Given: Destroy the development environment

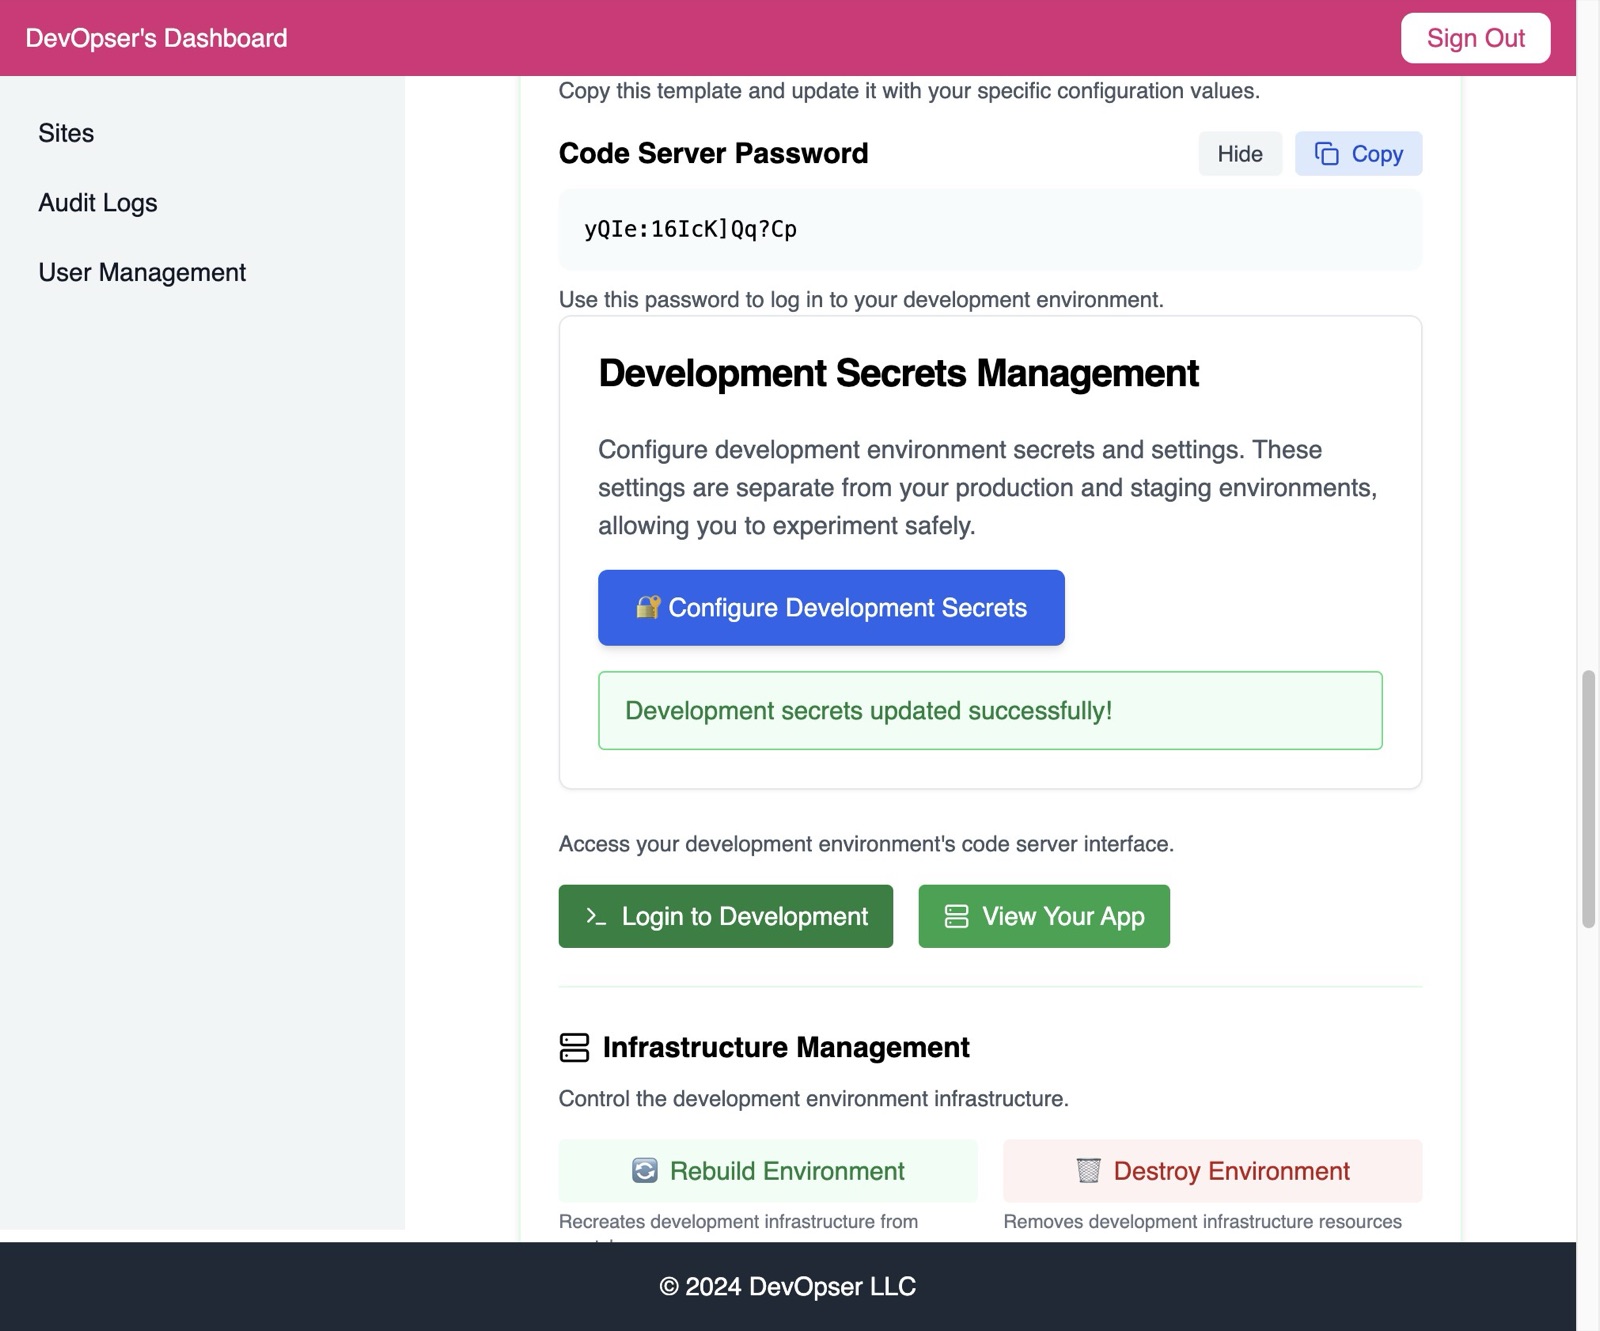Looking at the screenshot, I should [1212, 1170].
